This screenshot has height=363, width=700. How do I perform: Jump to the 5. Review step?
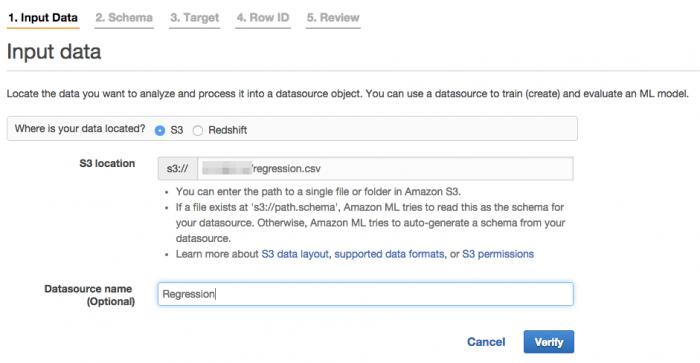coord(333,18)
